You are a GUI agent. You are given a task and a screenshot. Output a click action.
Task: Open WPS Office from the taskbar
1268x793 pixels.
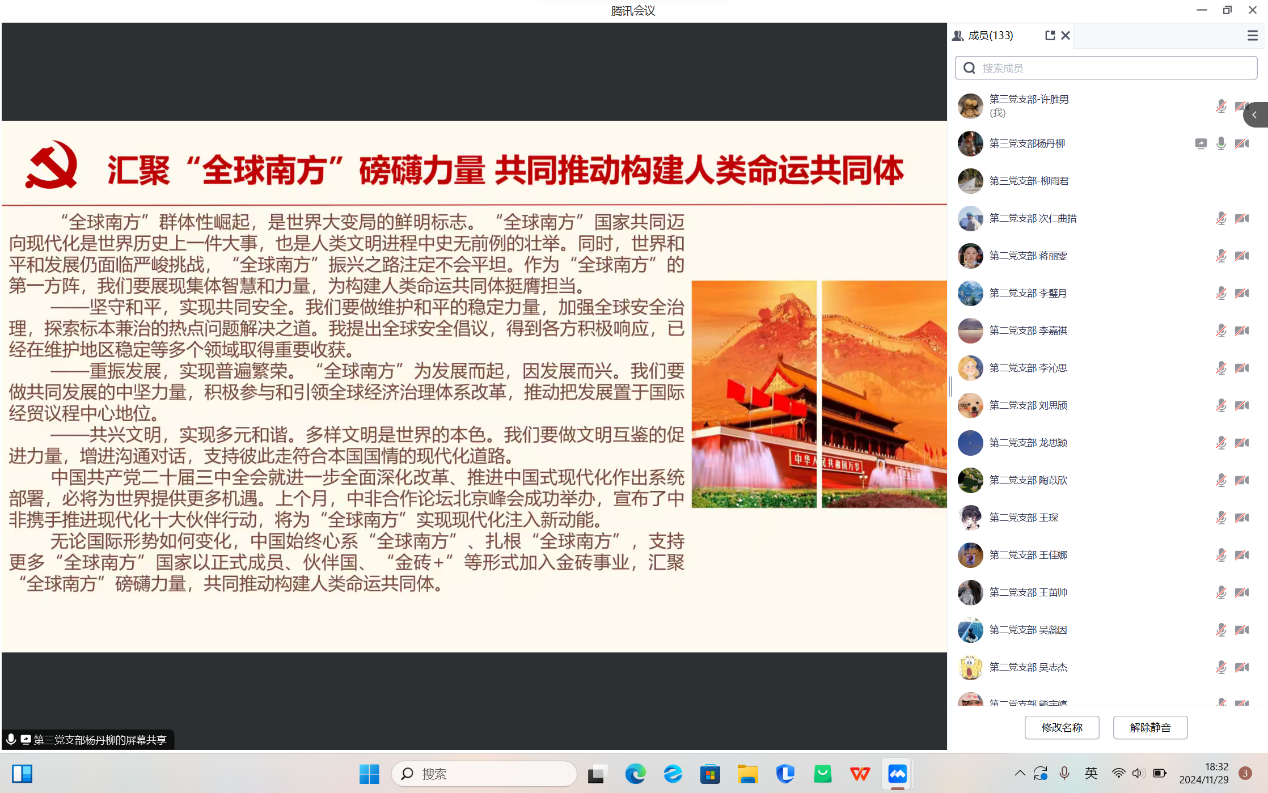[x=859, y=774]
